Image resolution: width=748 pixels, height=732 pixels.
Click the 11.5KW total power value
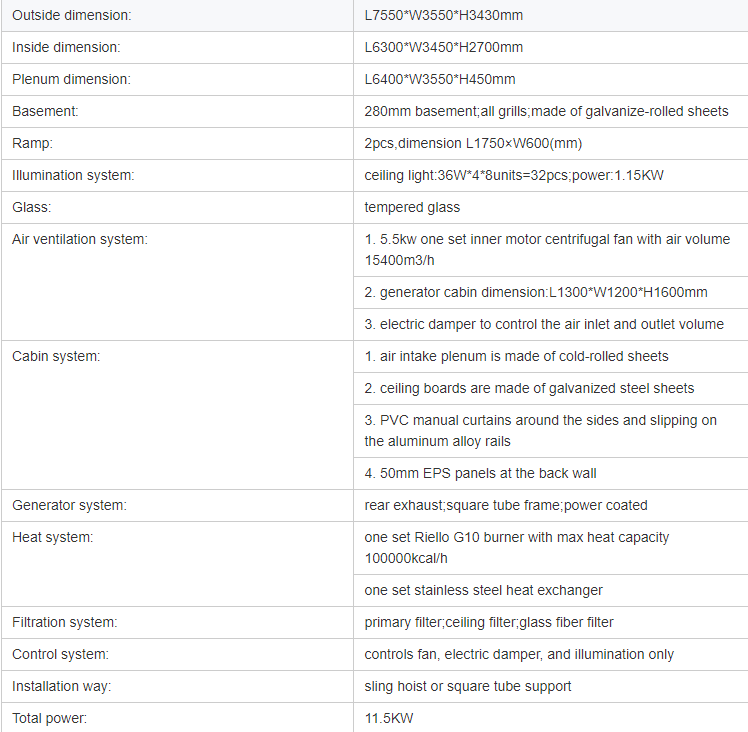pyautogui.click(x=389, y=718)
